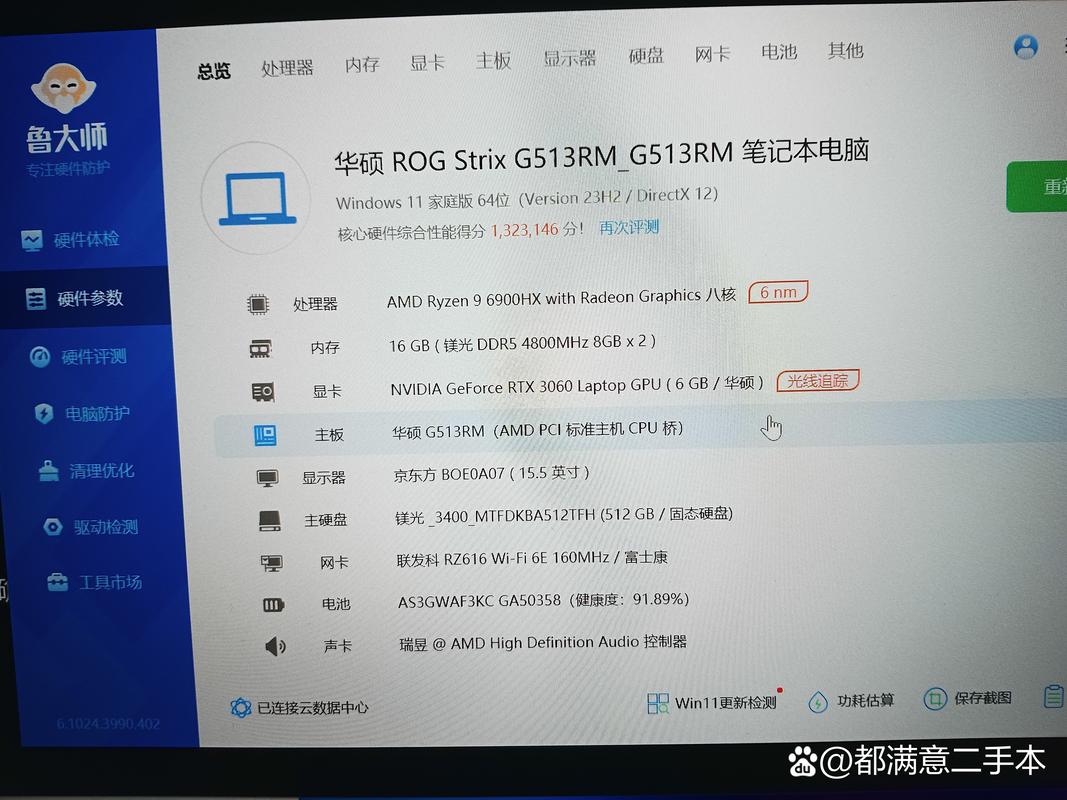
Task: Click the sound card speaker icon
Action: [276, 646]
